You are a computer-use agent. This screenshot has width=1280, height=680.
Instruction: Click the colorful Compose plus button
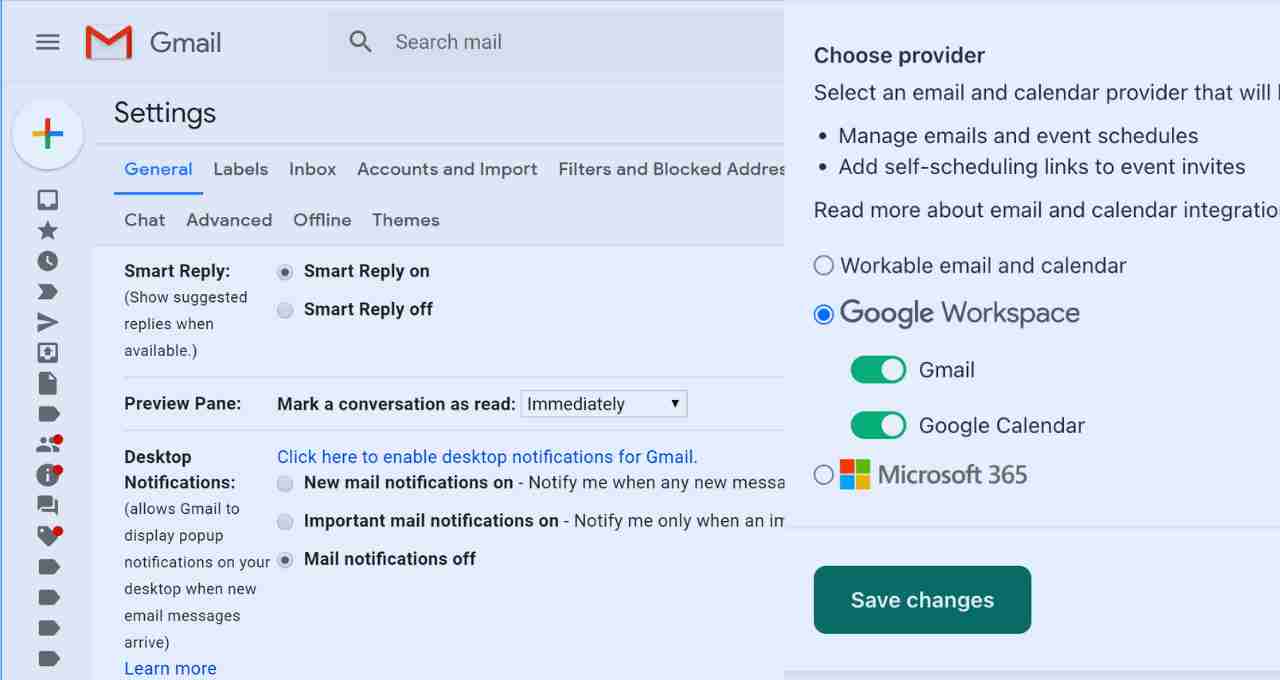pos(47,133)
